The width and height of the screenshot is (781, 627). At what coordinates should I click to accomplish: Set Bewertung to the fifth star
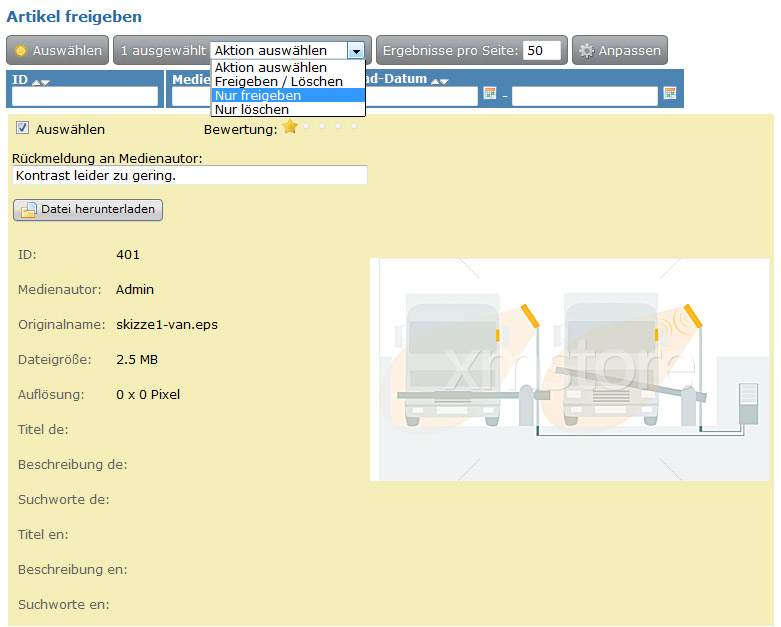[x=354, y=126]
